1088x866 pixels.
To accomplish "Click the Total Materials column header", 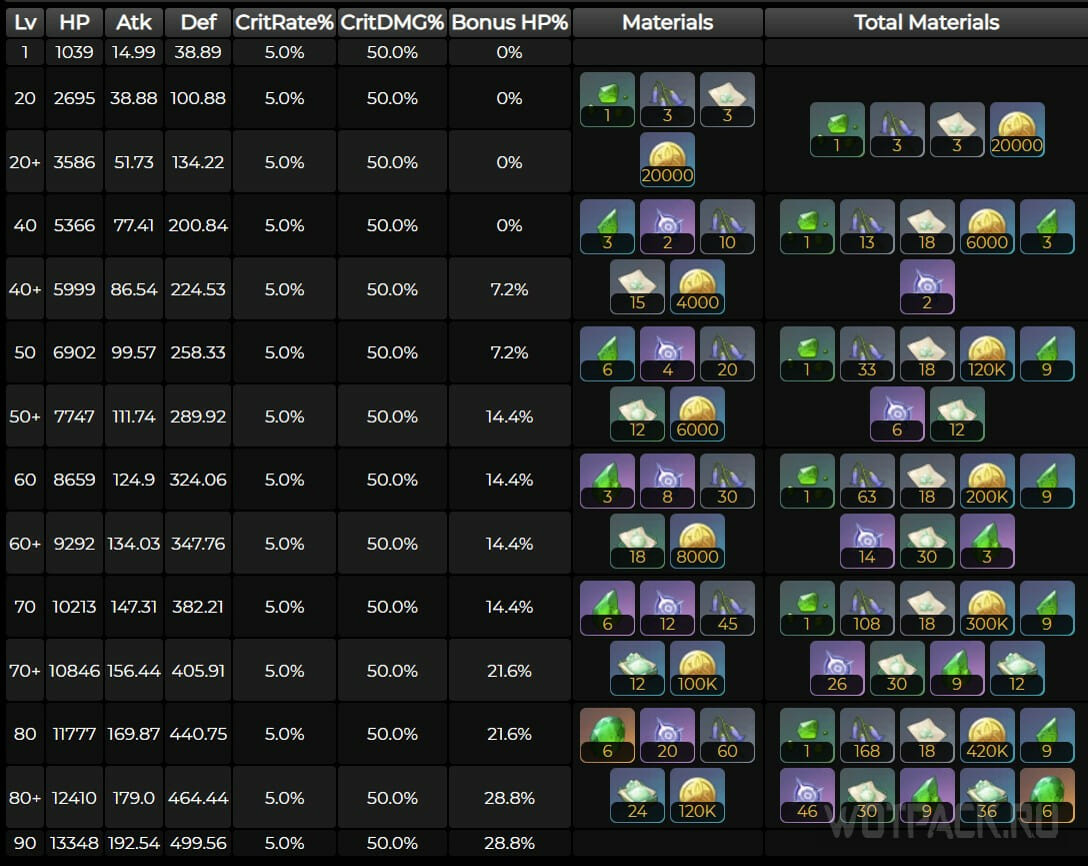I will [926, 22].
